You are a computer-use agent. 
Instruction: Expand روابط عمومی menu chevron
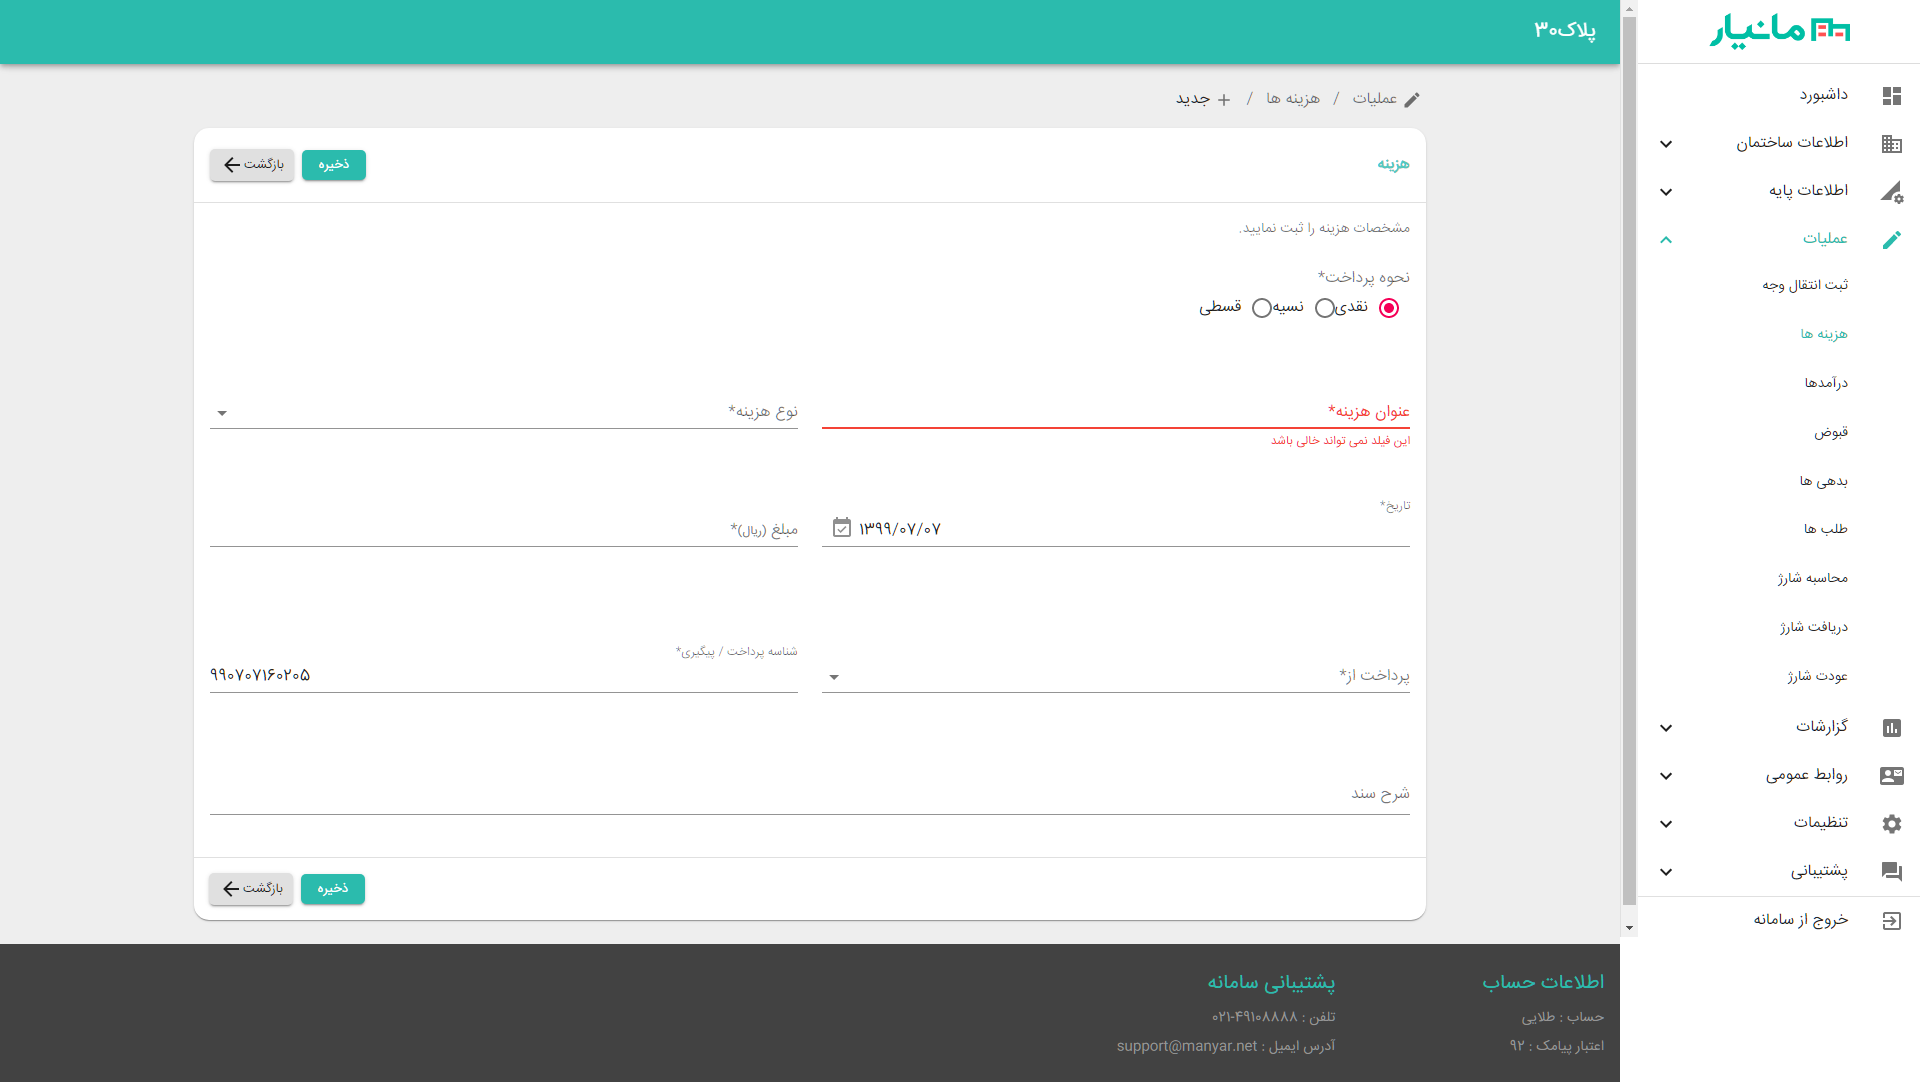[x=1666, y=776]
